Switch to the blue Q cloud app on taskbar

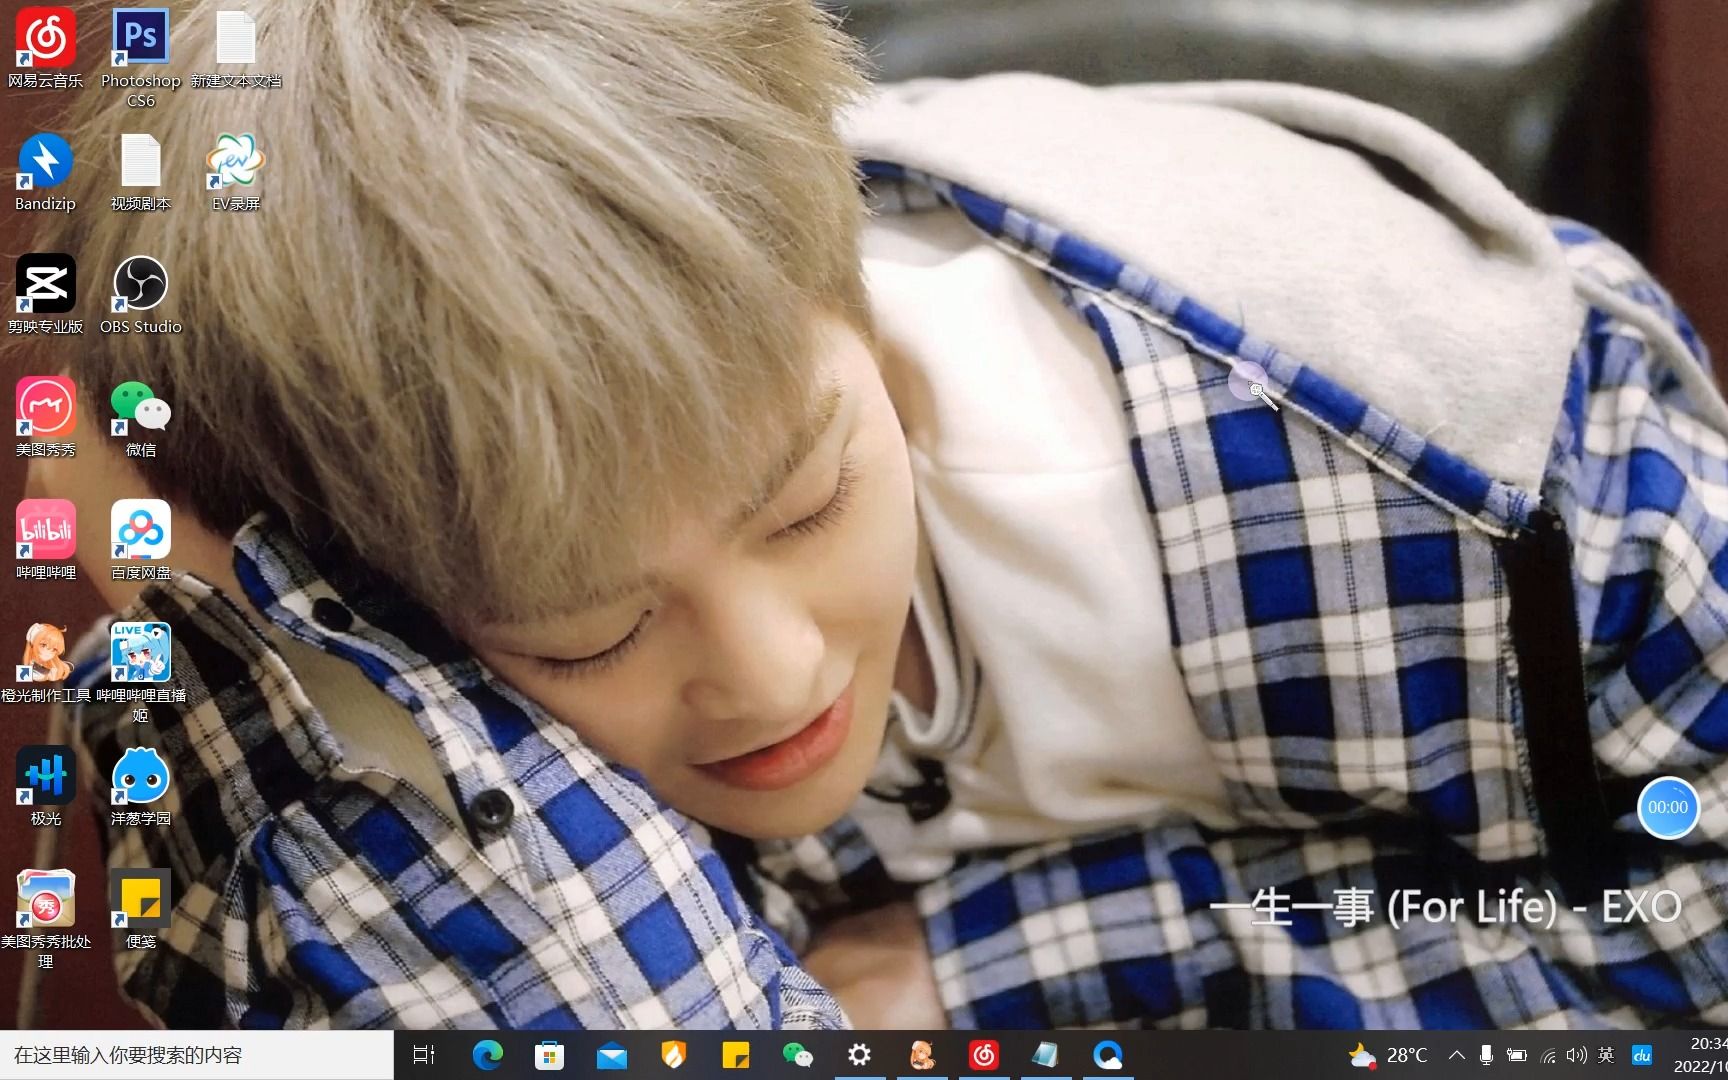click(x=1108, y=1055)
